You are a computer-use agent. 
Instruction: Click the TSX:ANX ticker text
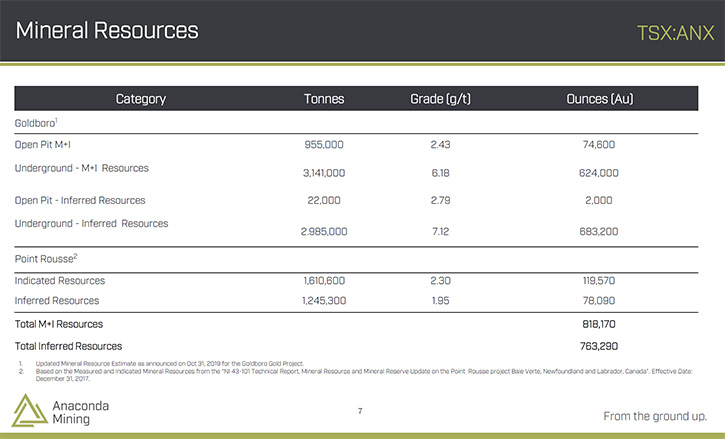click(676, 33)
